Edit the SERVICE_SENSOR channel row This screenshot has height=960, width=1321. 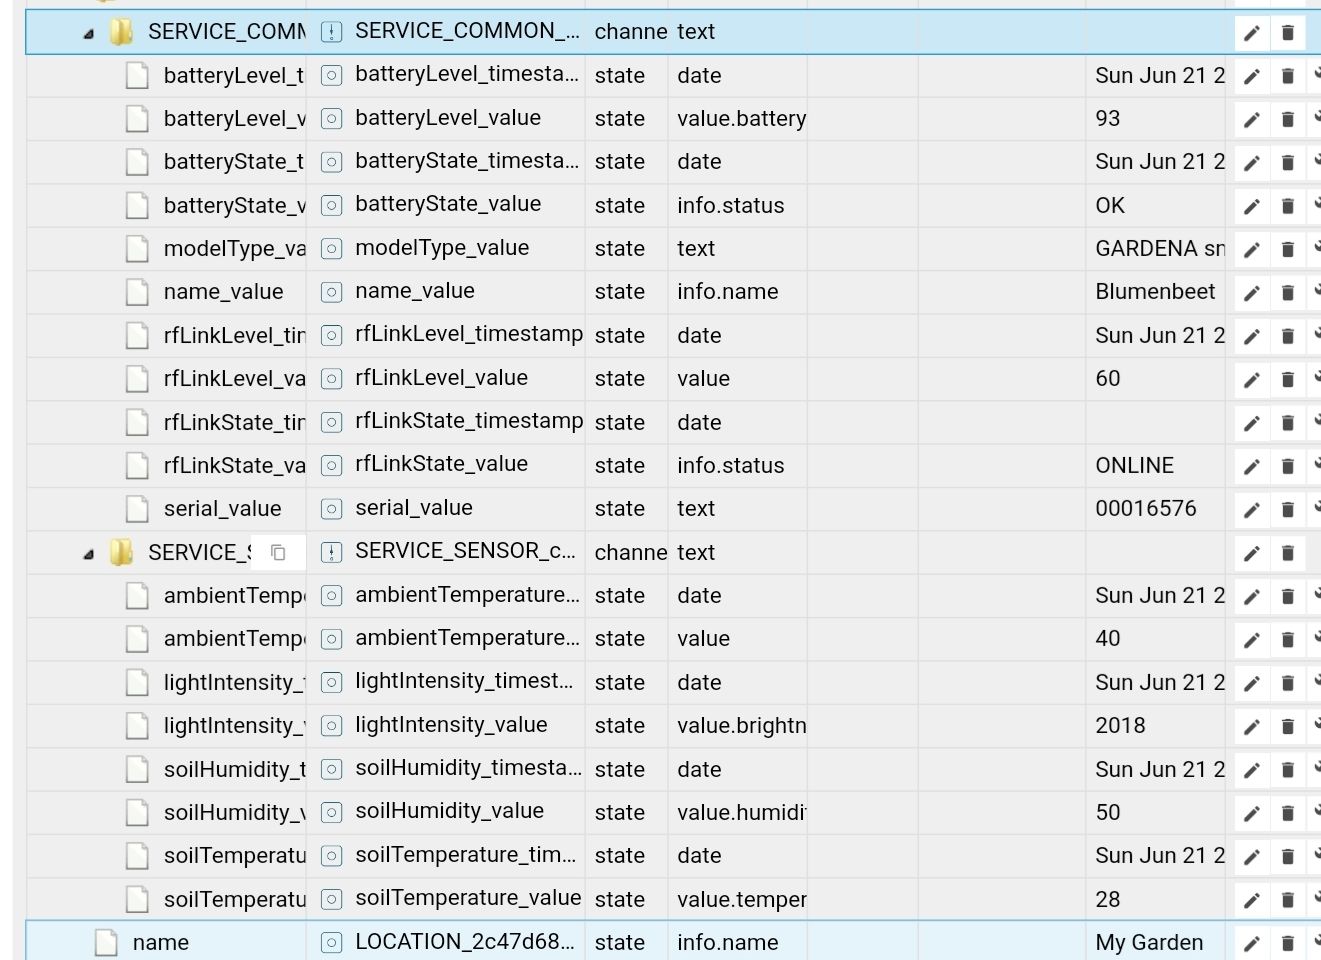click(x=1252, y=553)
